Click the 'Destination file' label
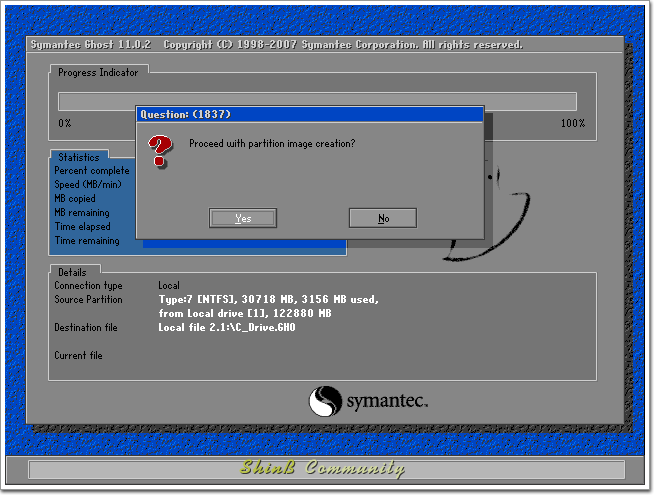The height and width of the screenshot is (495, 654). pyautogui.click(x=86, y=327)
